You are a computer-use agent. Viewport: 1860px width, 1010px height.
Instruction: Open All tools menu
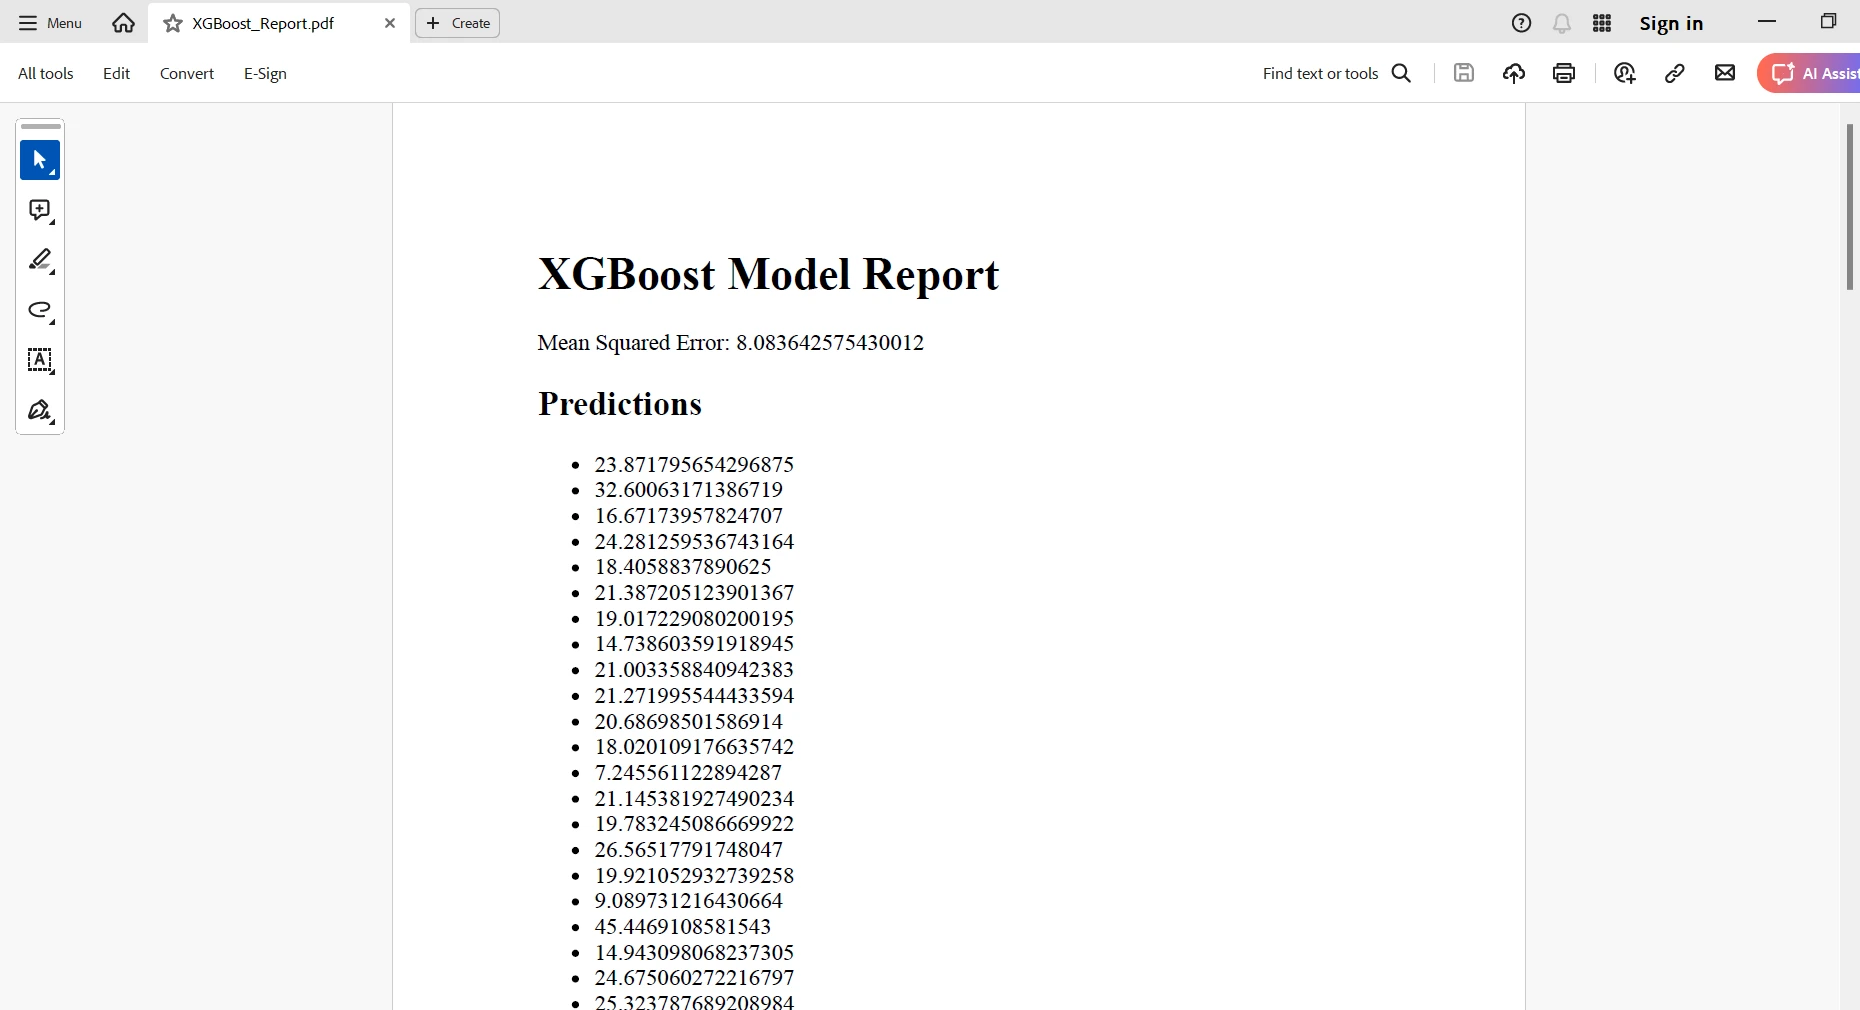[x=46, y=73]
